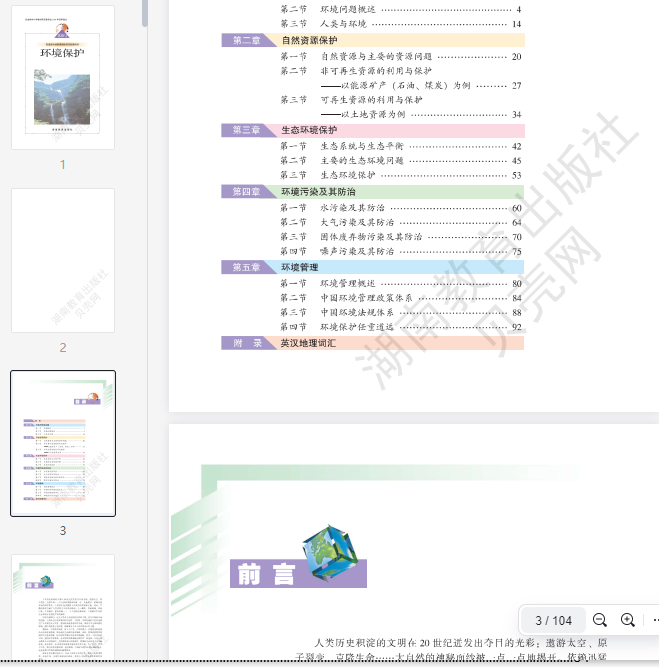Select the page 3 contents thumbnail

tap(62, 443)
